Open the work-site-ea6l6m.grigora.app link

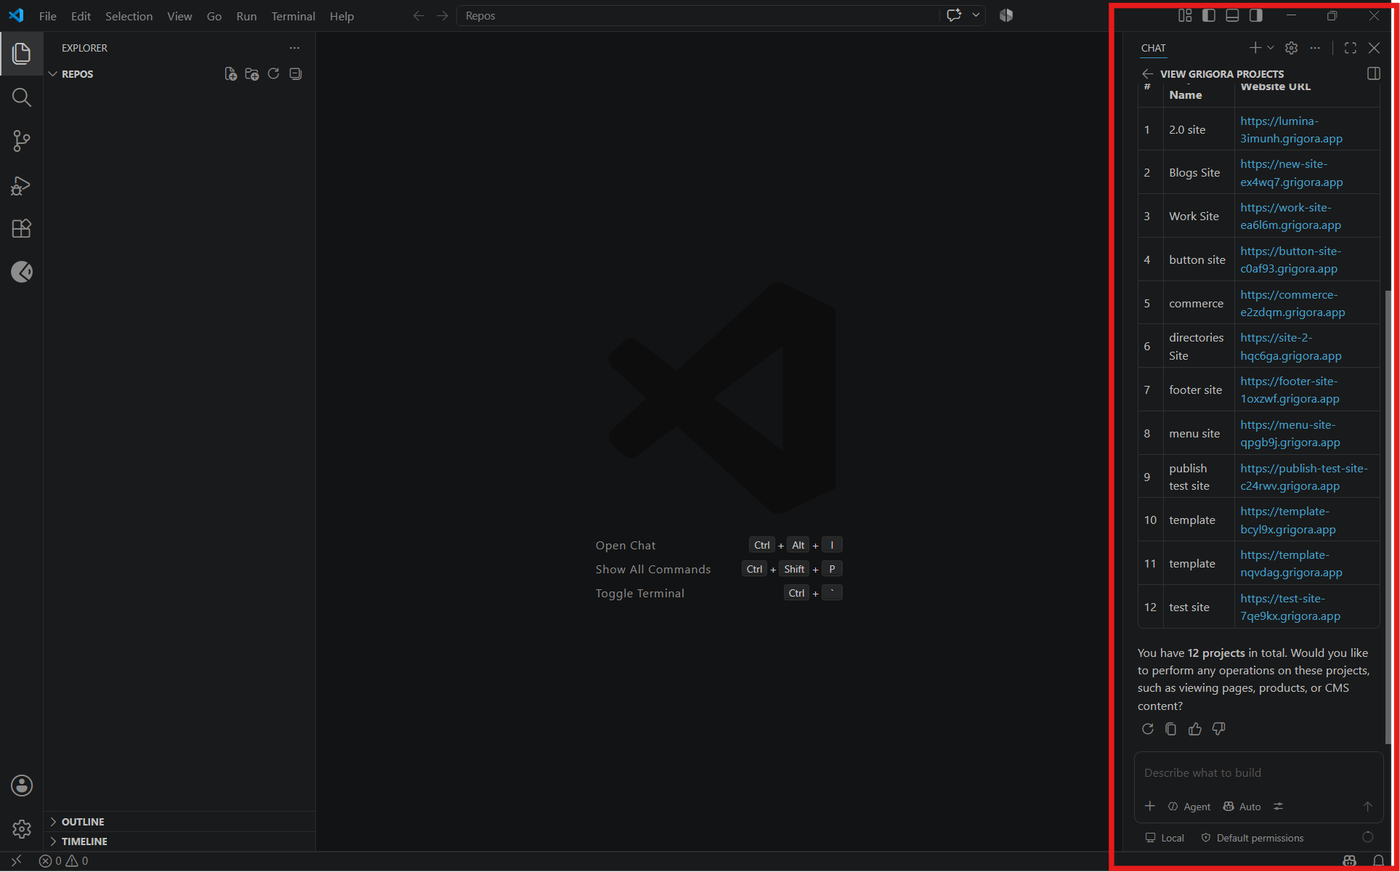[x=1290, y=216]
